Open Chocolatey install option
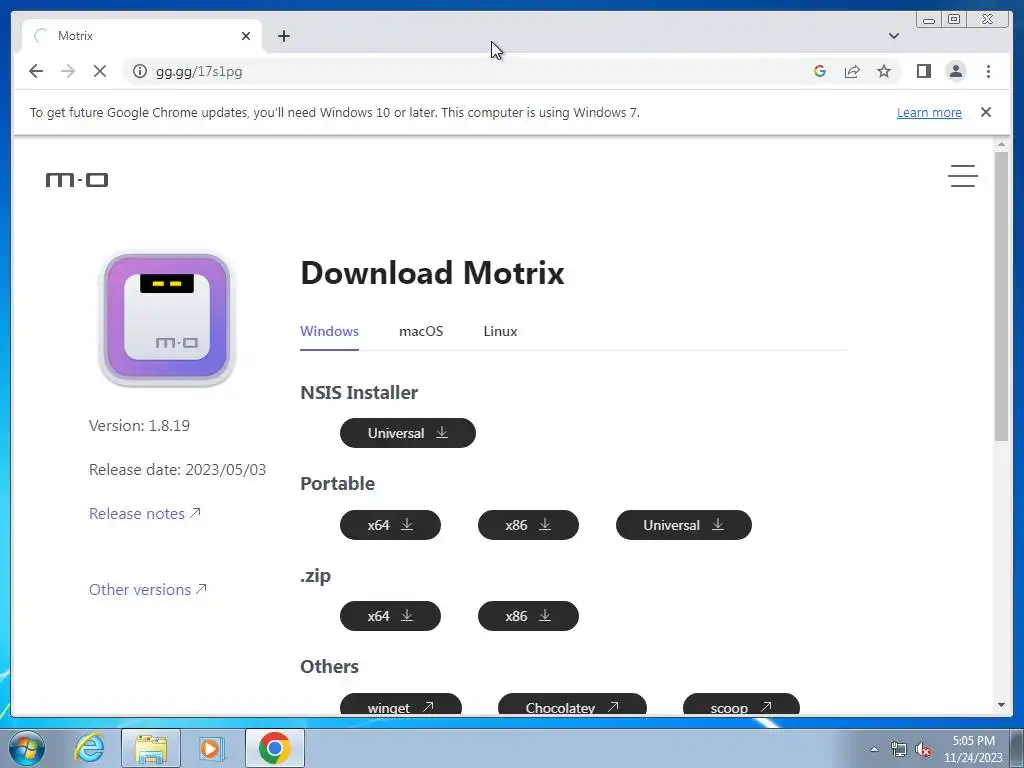1024x768 pixels. [572, 705]
